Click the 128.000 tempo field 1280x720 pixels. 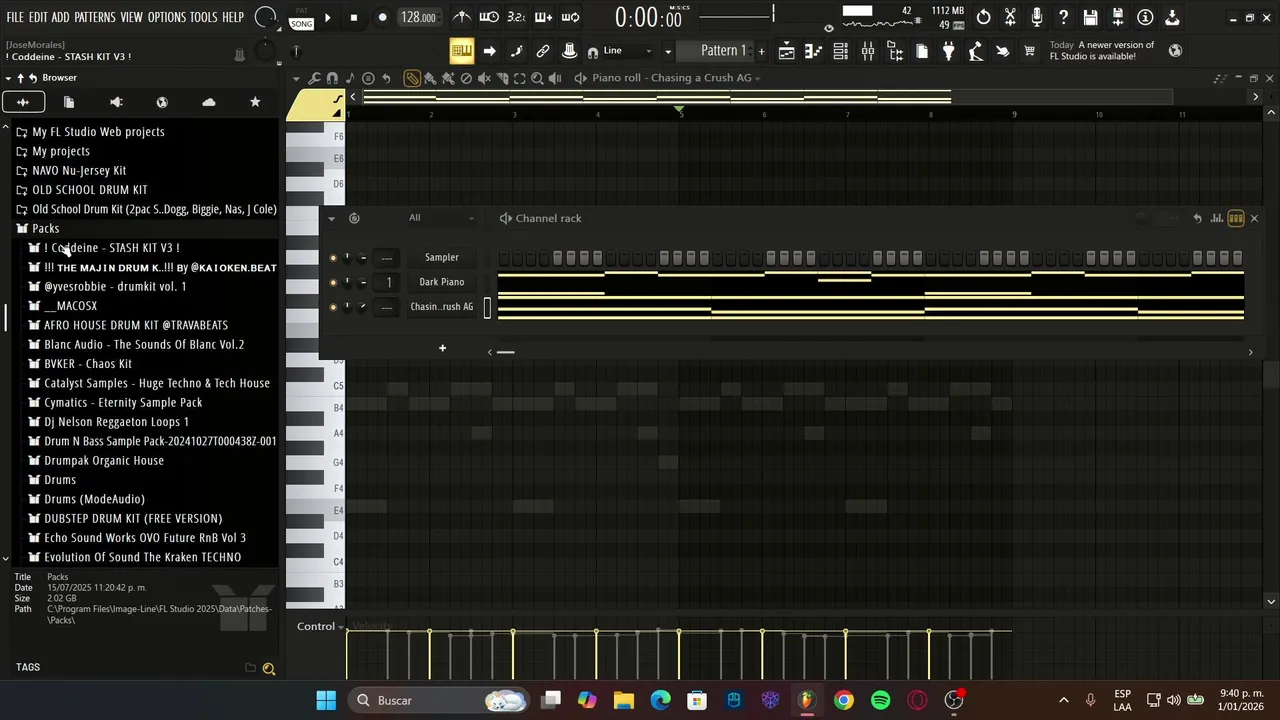pos(418,18)
